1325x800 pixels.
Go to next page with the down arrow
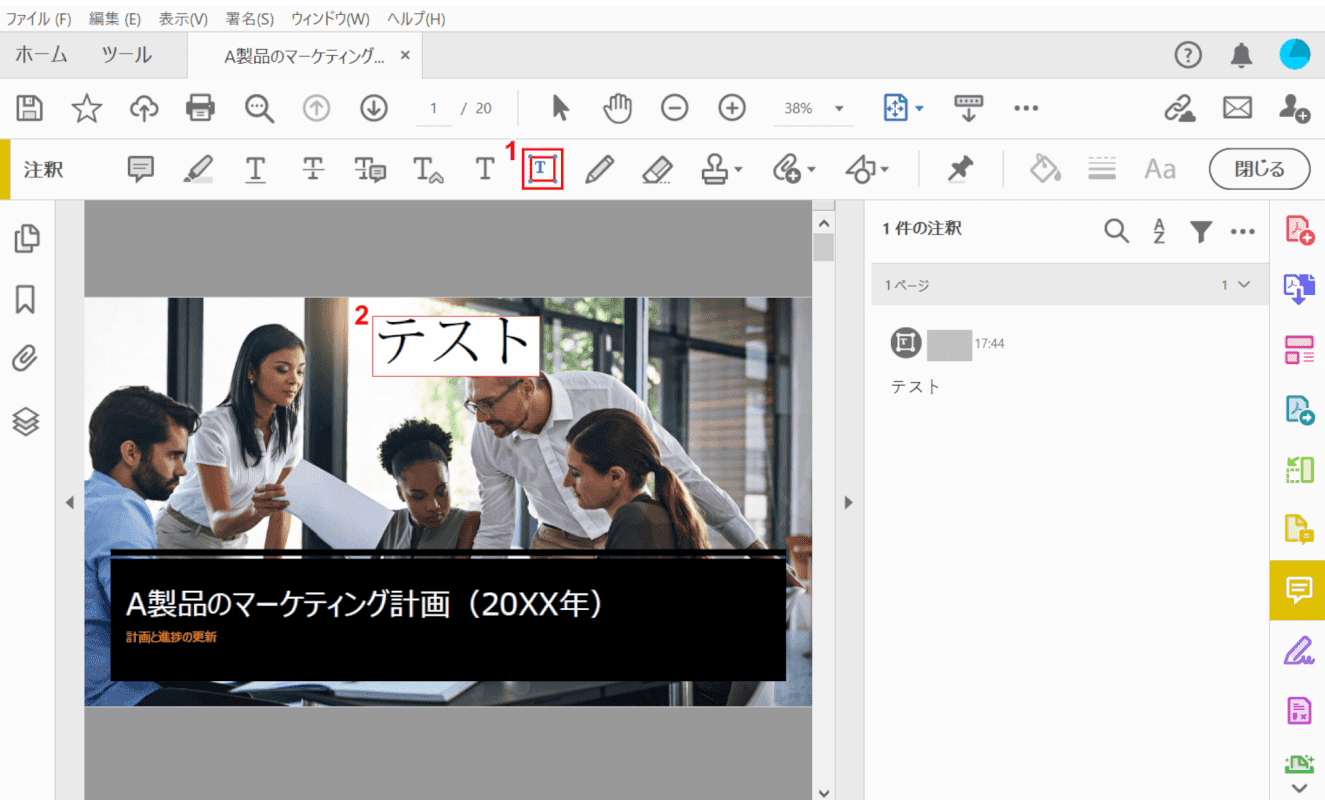374,108
